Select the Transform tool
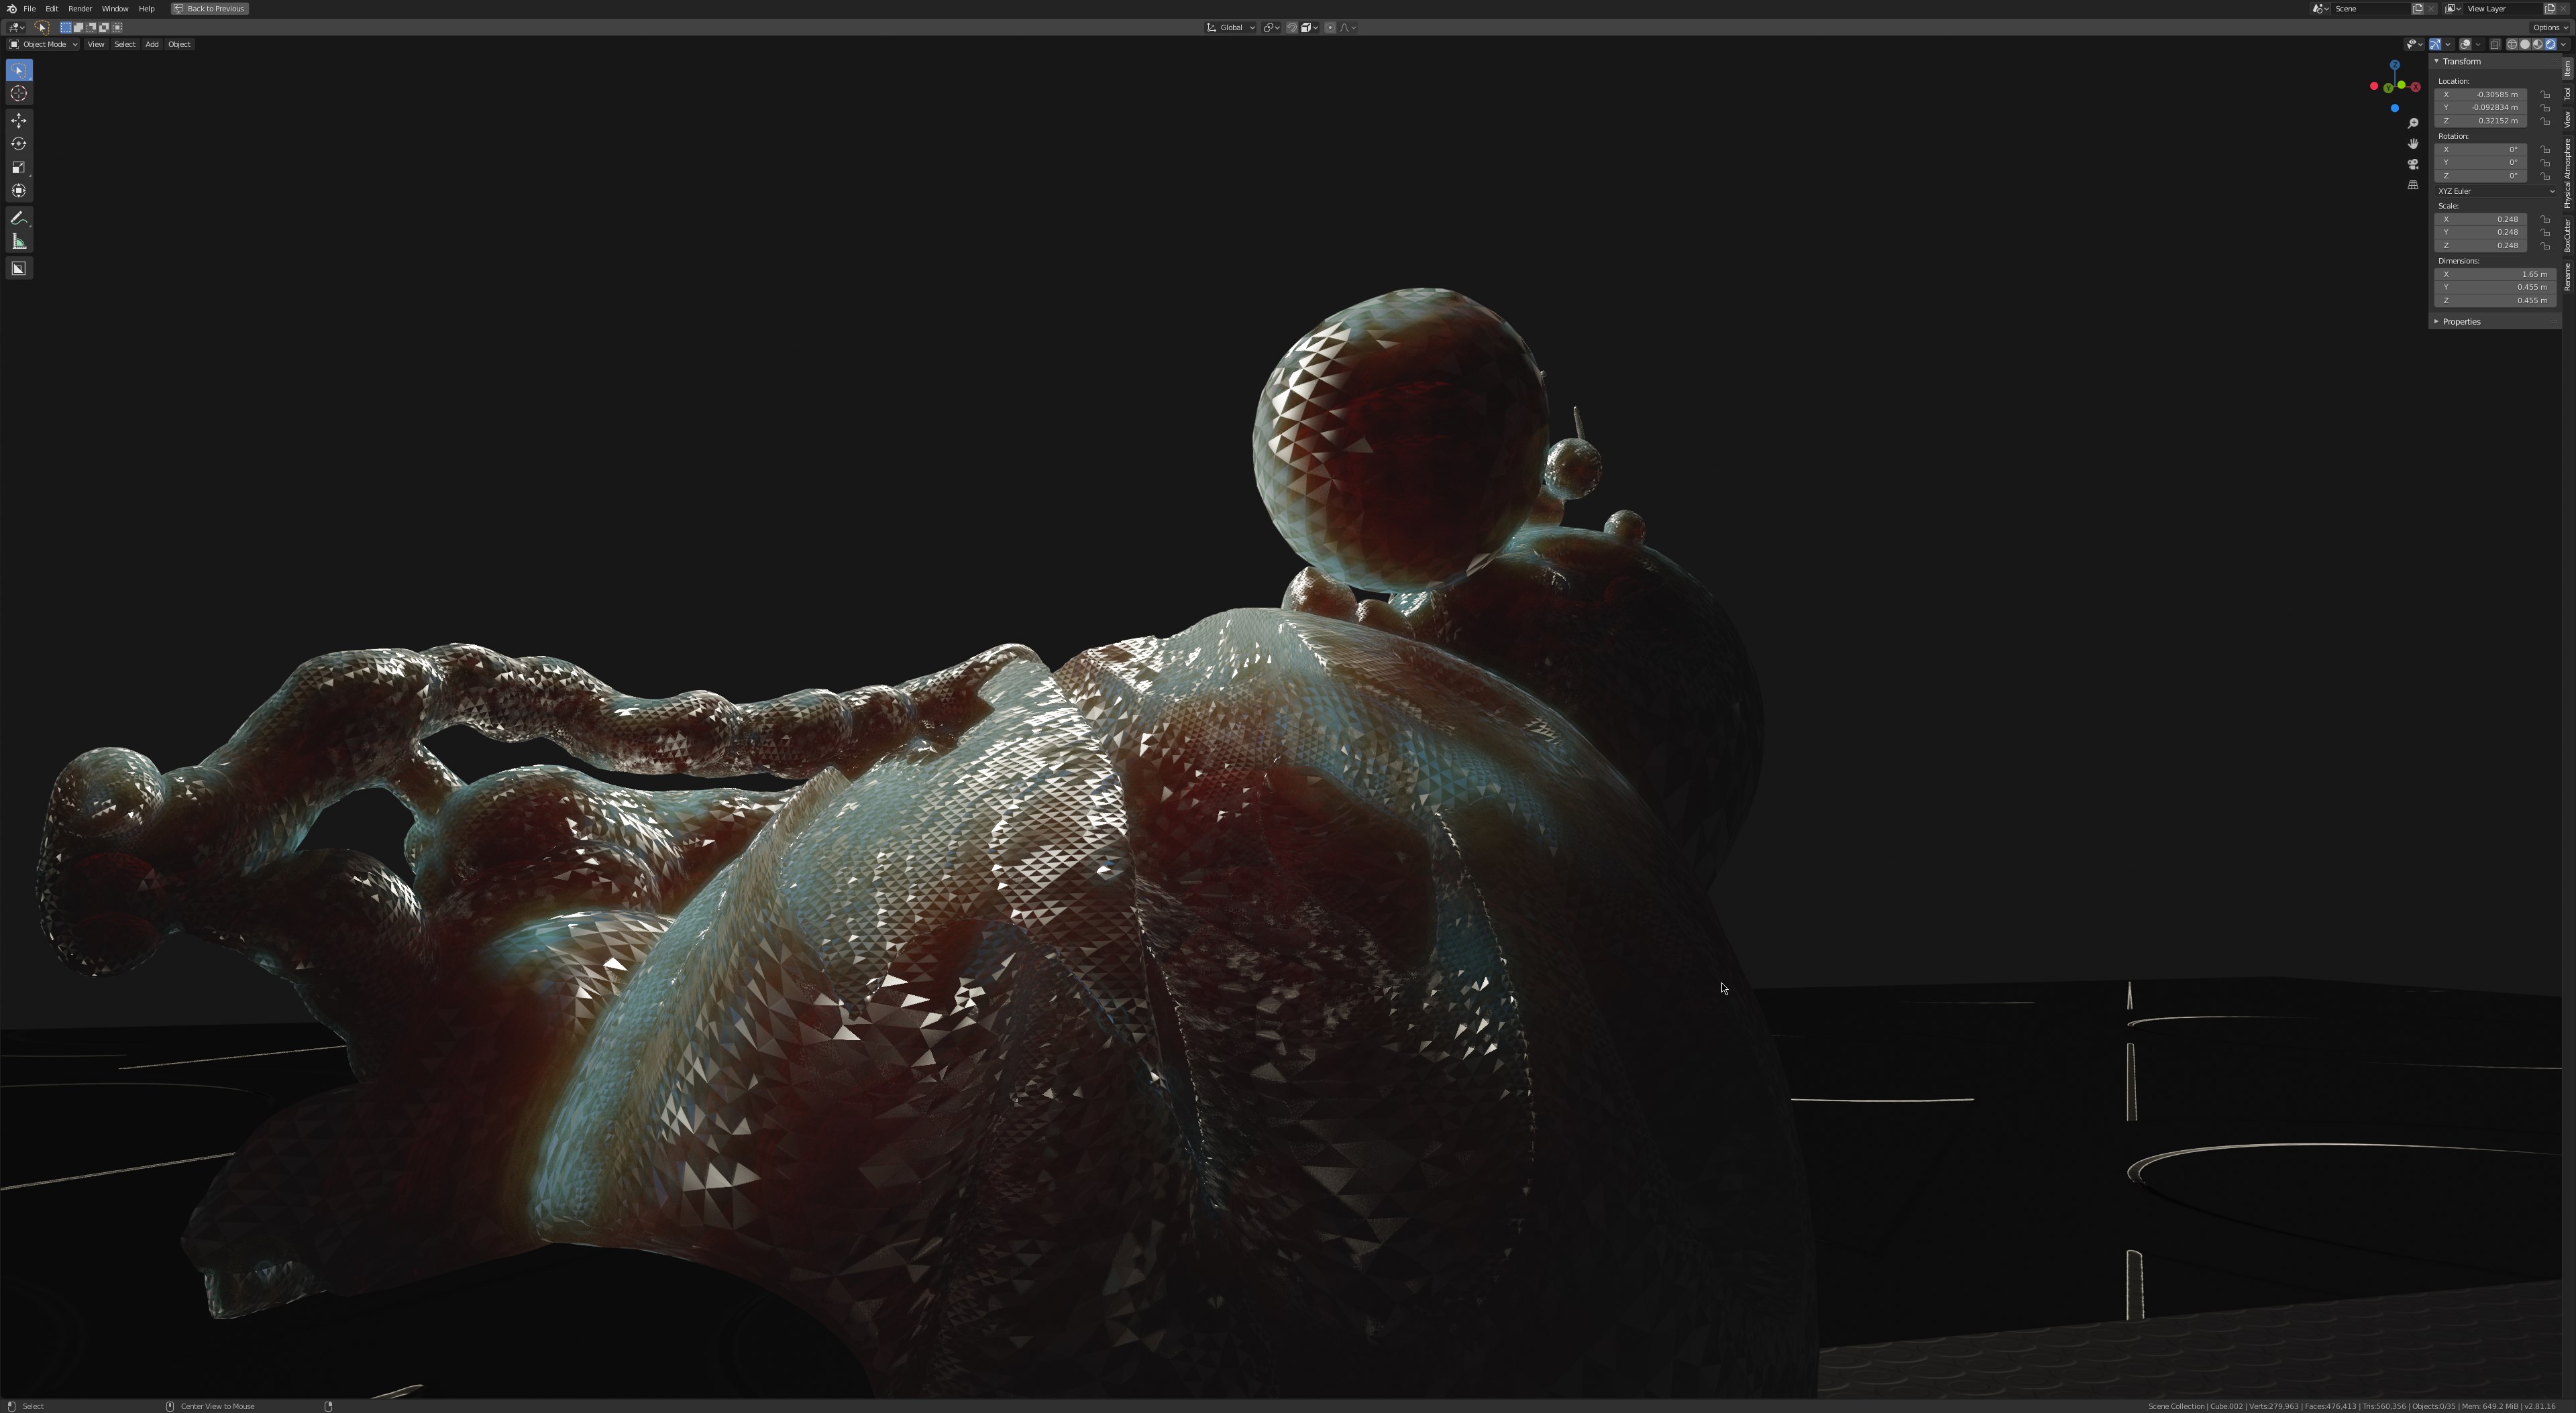 coord(19,190)
